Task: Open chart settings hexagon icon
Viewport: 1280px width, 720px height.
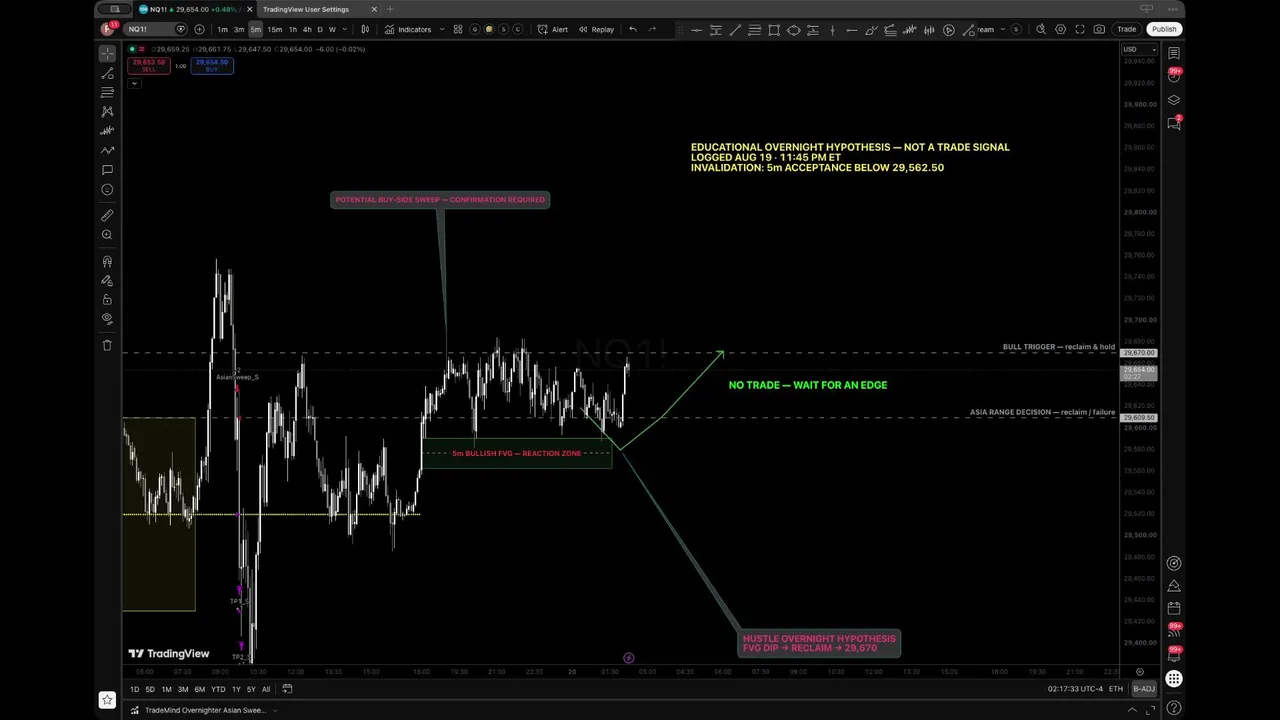Action: 1061,29
